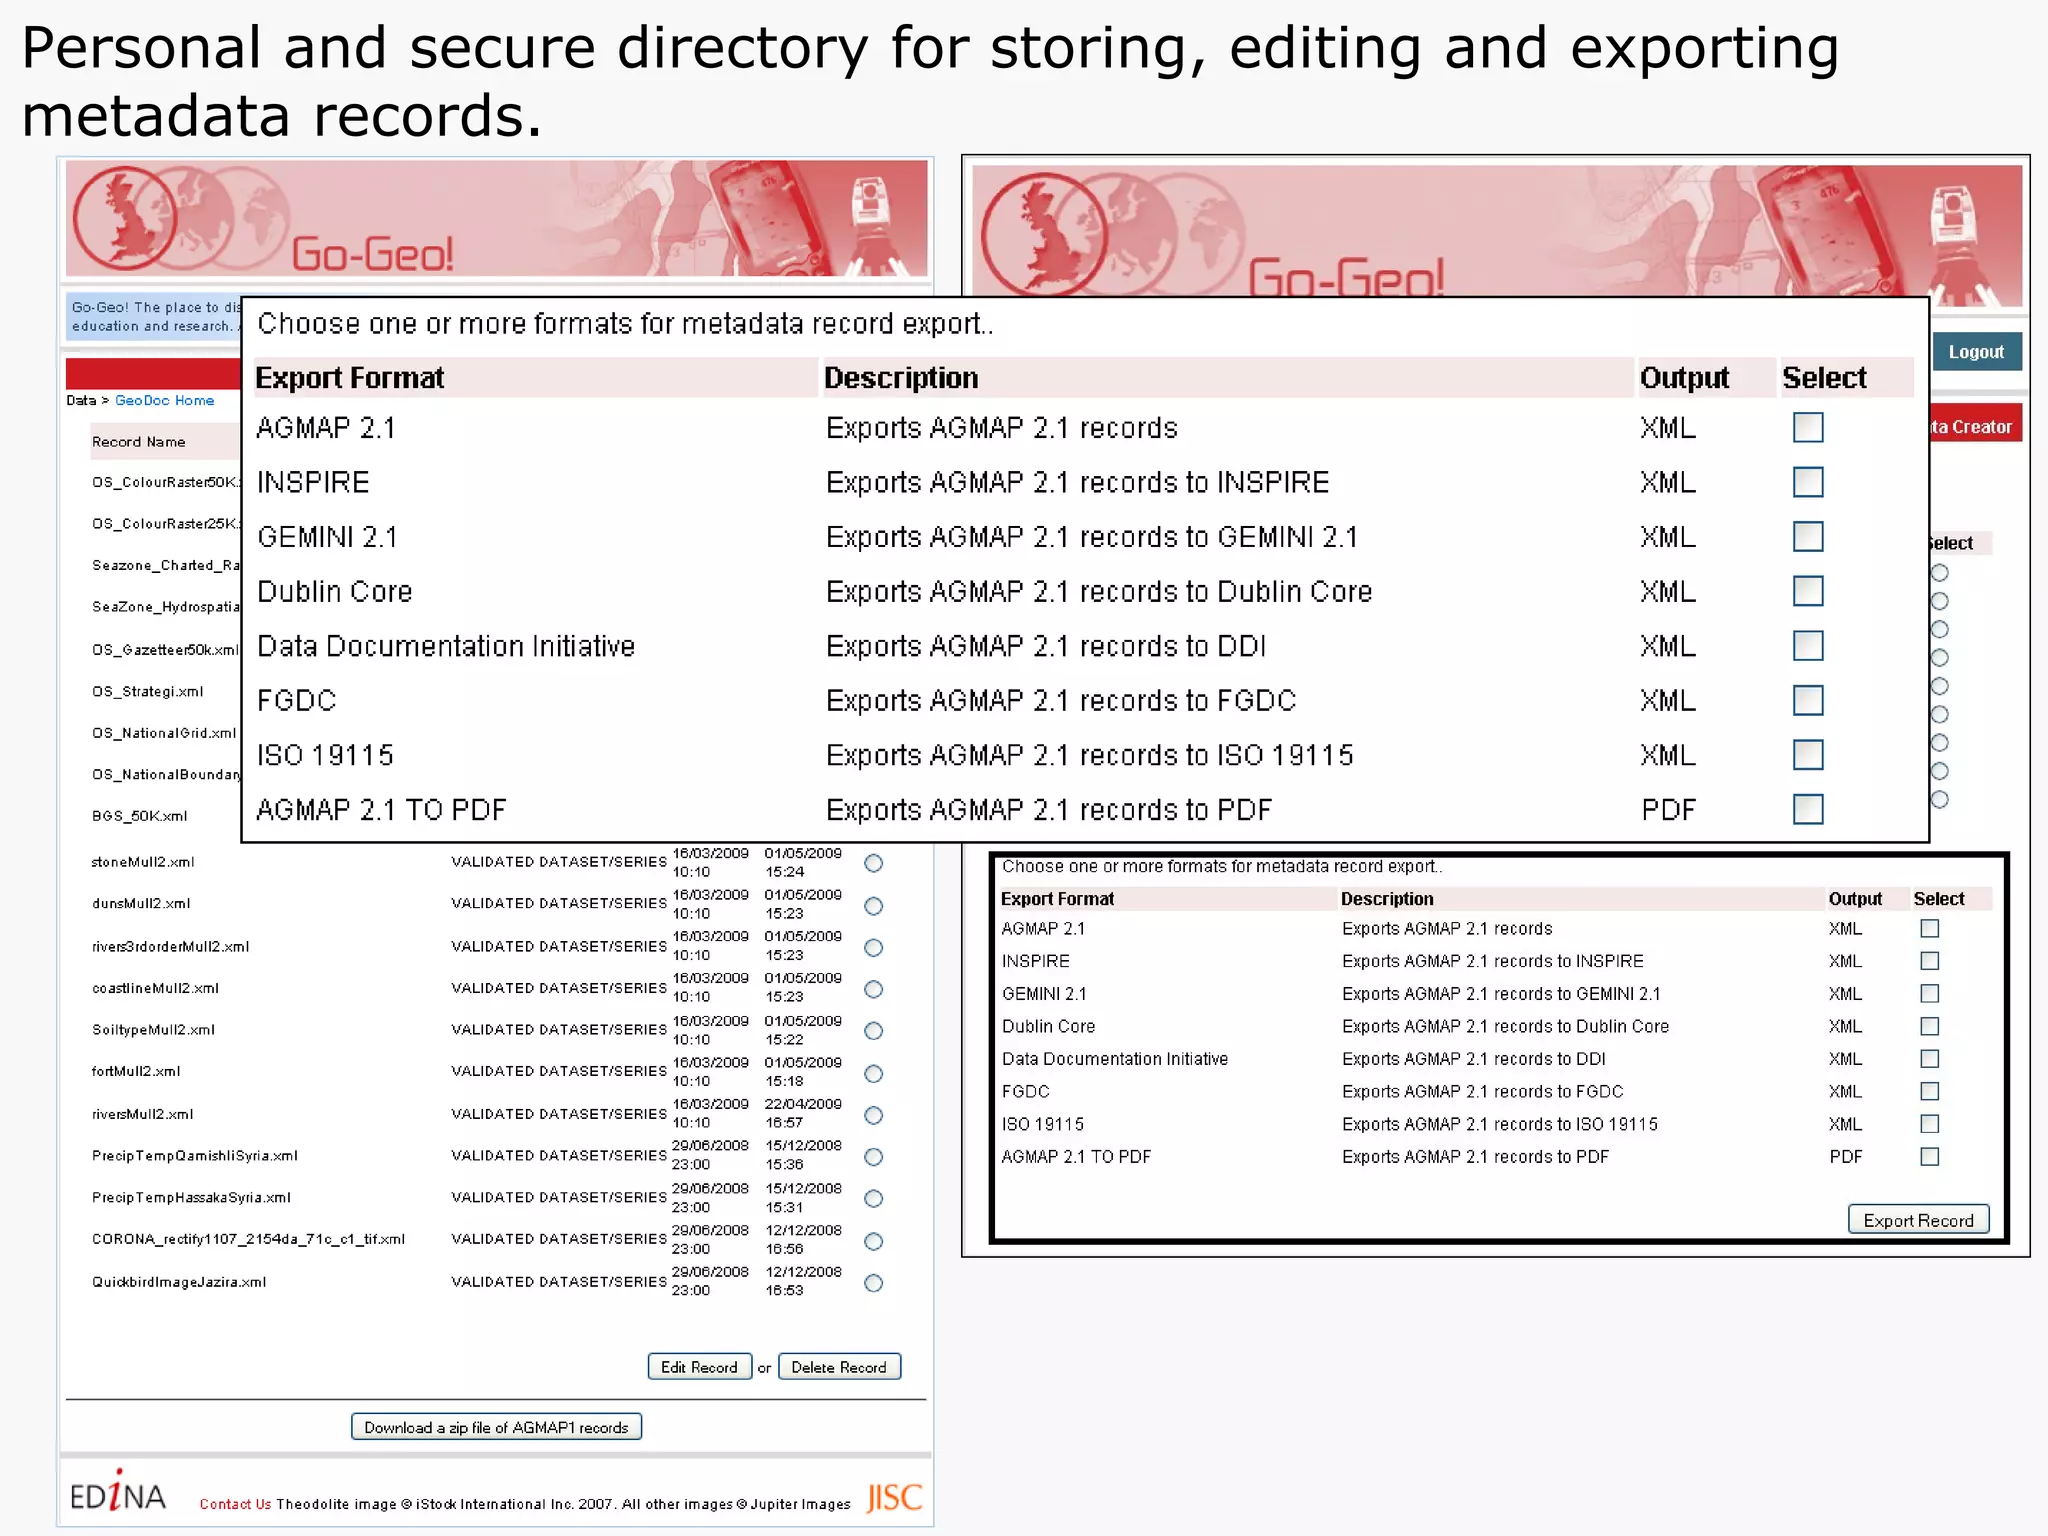Check the AGMAP 2.1 box in large export table
The width and height of the screenshot is (2048, 1536).
(1808, 428)
